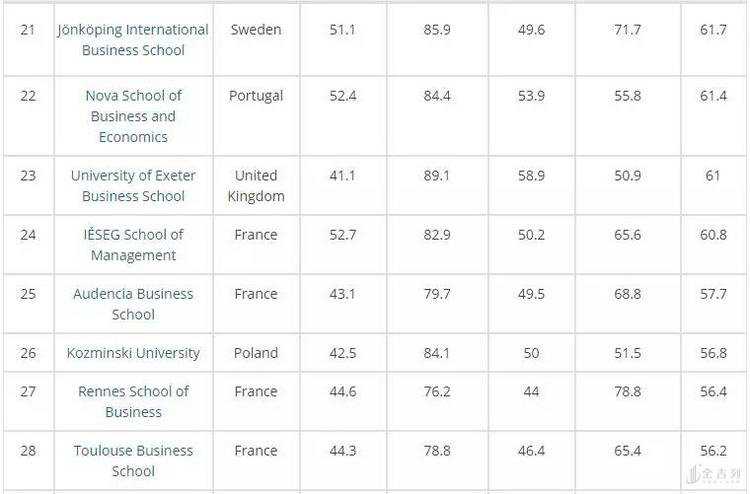Click Portugal country cell
The image size is (750, 494).
pyautogui.click(x=256, y=96)
